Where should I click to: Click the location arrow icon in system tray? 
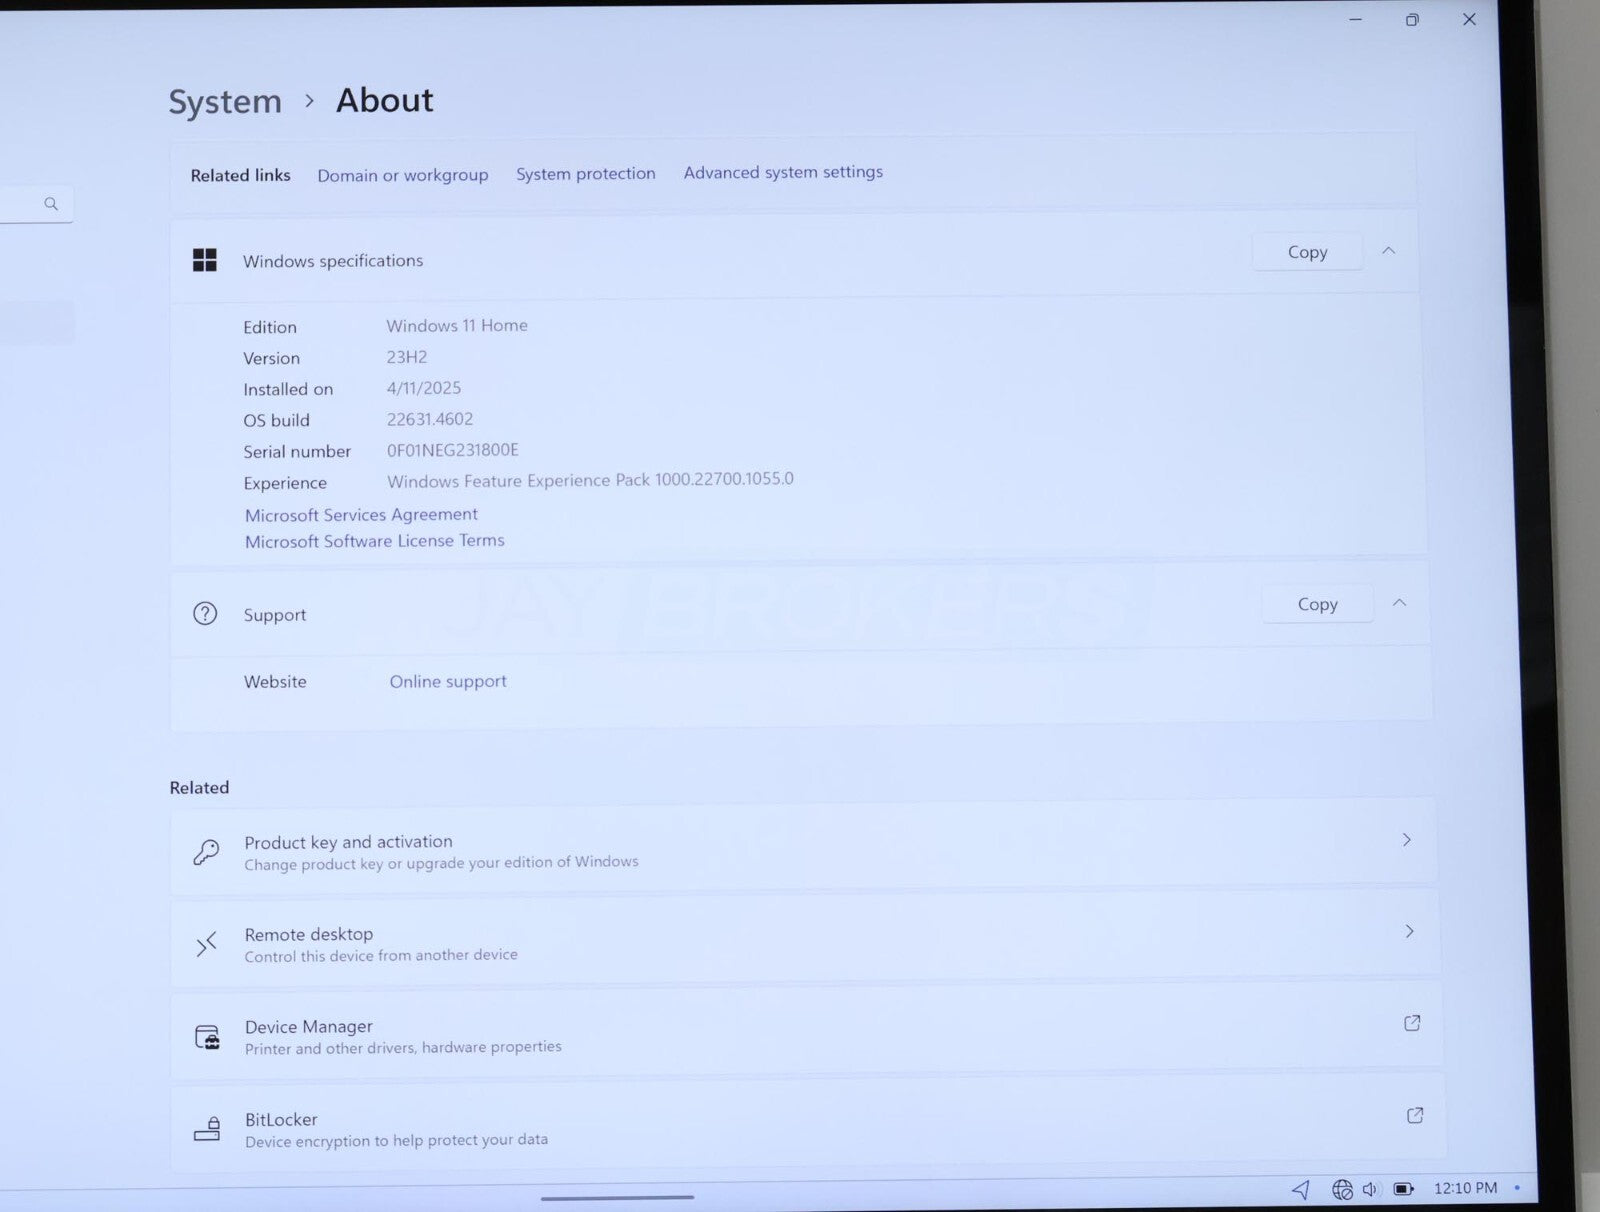point(1301,1189)
